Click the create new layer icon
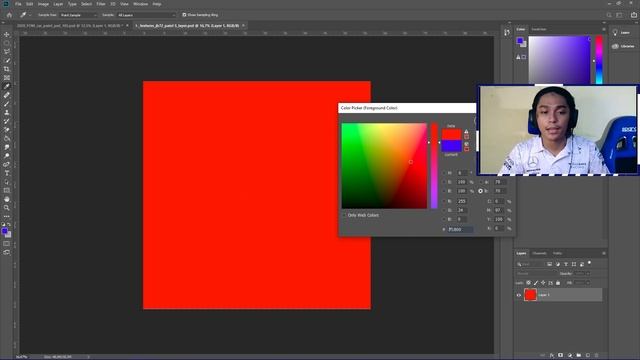 coord(588,356)
